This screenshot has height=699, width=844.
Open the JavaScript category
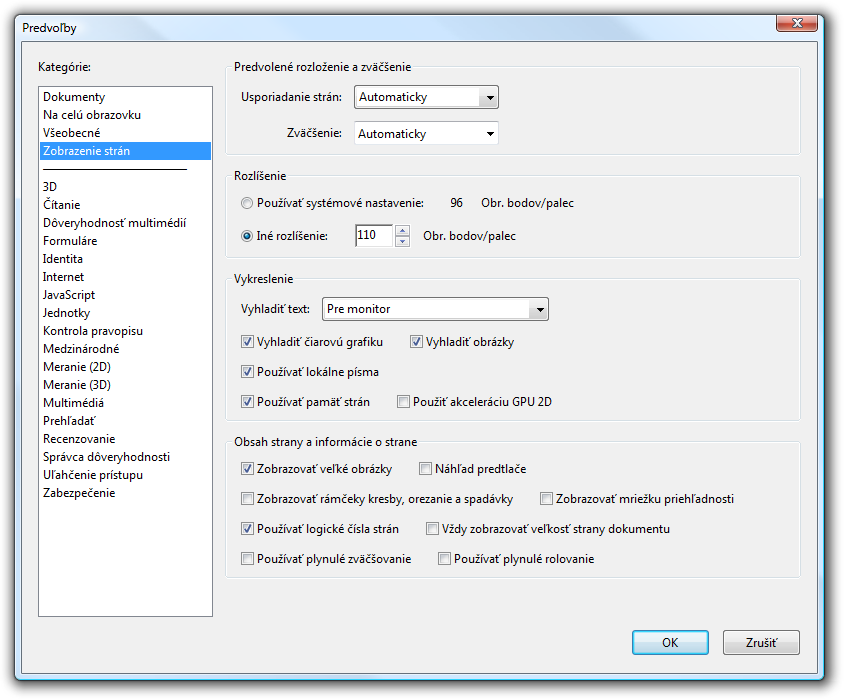(69, 295)
